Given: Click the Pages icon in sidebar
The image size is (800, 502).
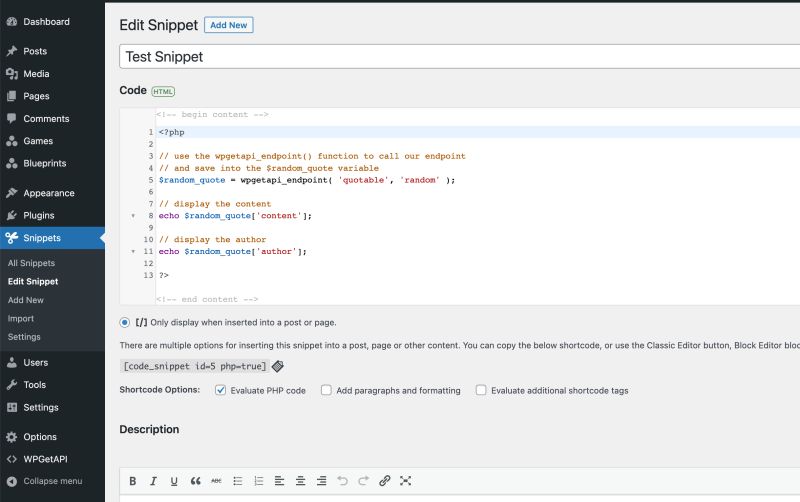Looking at the screenshot, I should tap(12, 96).
